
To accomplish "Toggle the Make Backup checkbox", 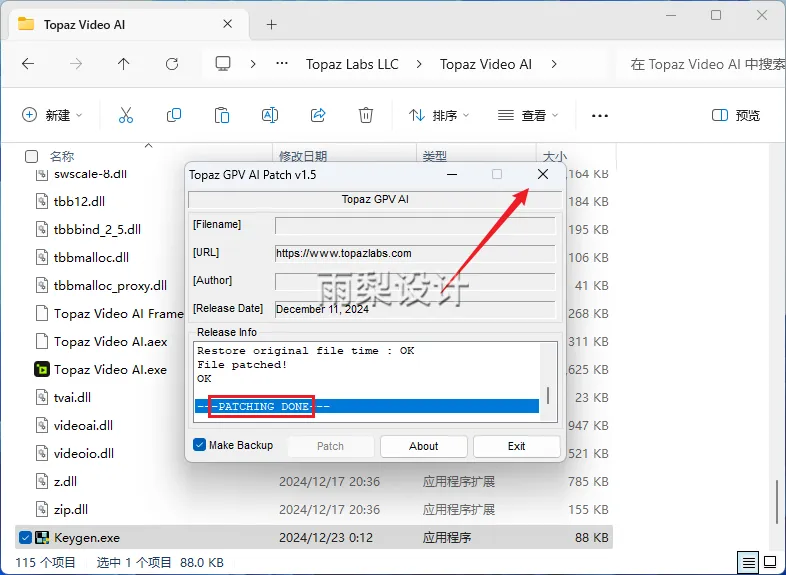I will coord(200,445).
